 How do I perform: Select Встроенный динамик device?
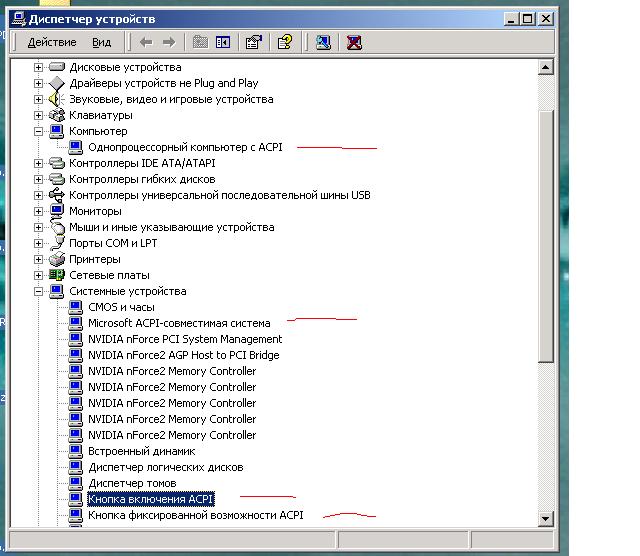click(x=142, y=451)
